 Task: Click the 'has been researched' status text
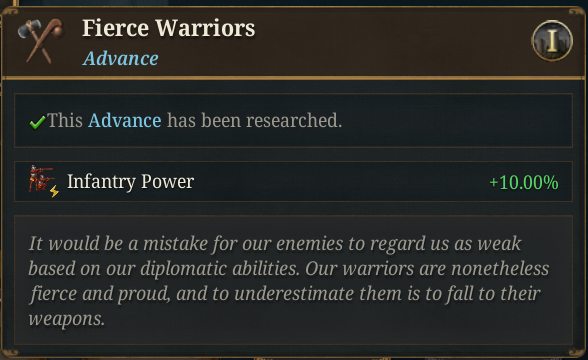pos(254,120)
